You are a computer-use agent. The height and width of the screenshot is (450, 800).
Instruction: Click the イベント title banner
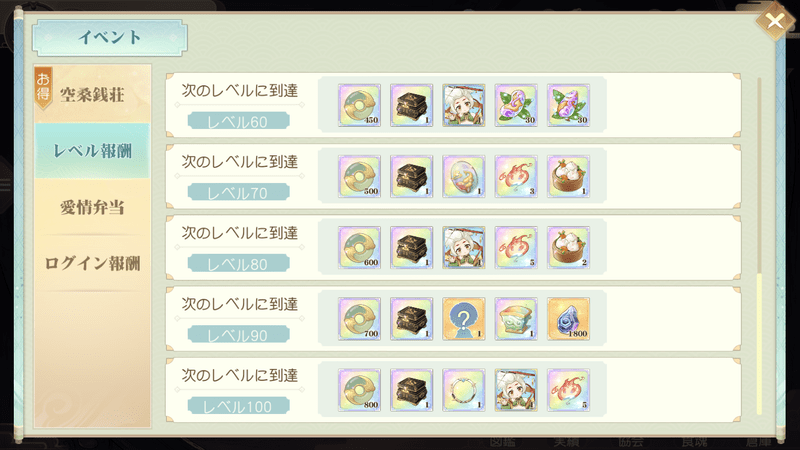click(x=109, y=37)
